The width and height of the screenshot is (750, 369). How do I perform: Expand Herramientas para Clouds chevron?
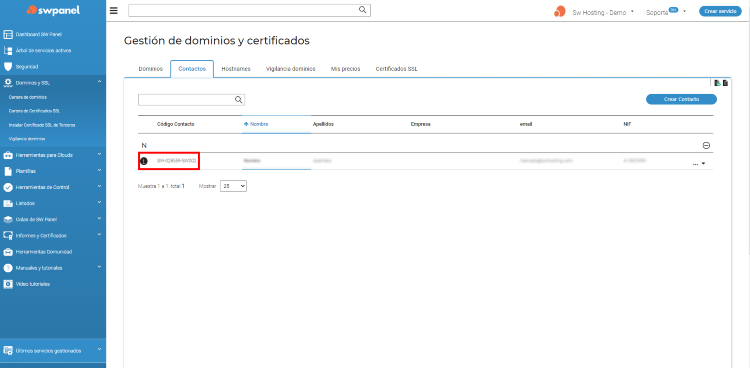pos(99,154)
